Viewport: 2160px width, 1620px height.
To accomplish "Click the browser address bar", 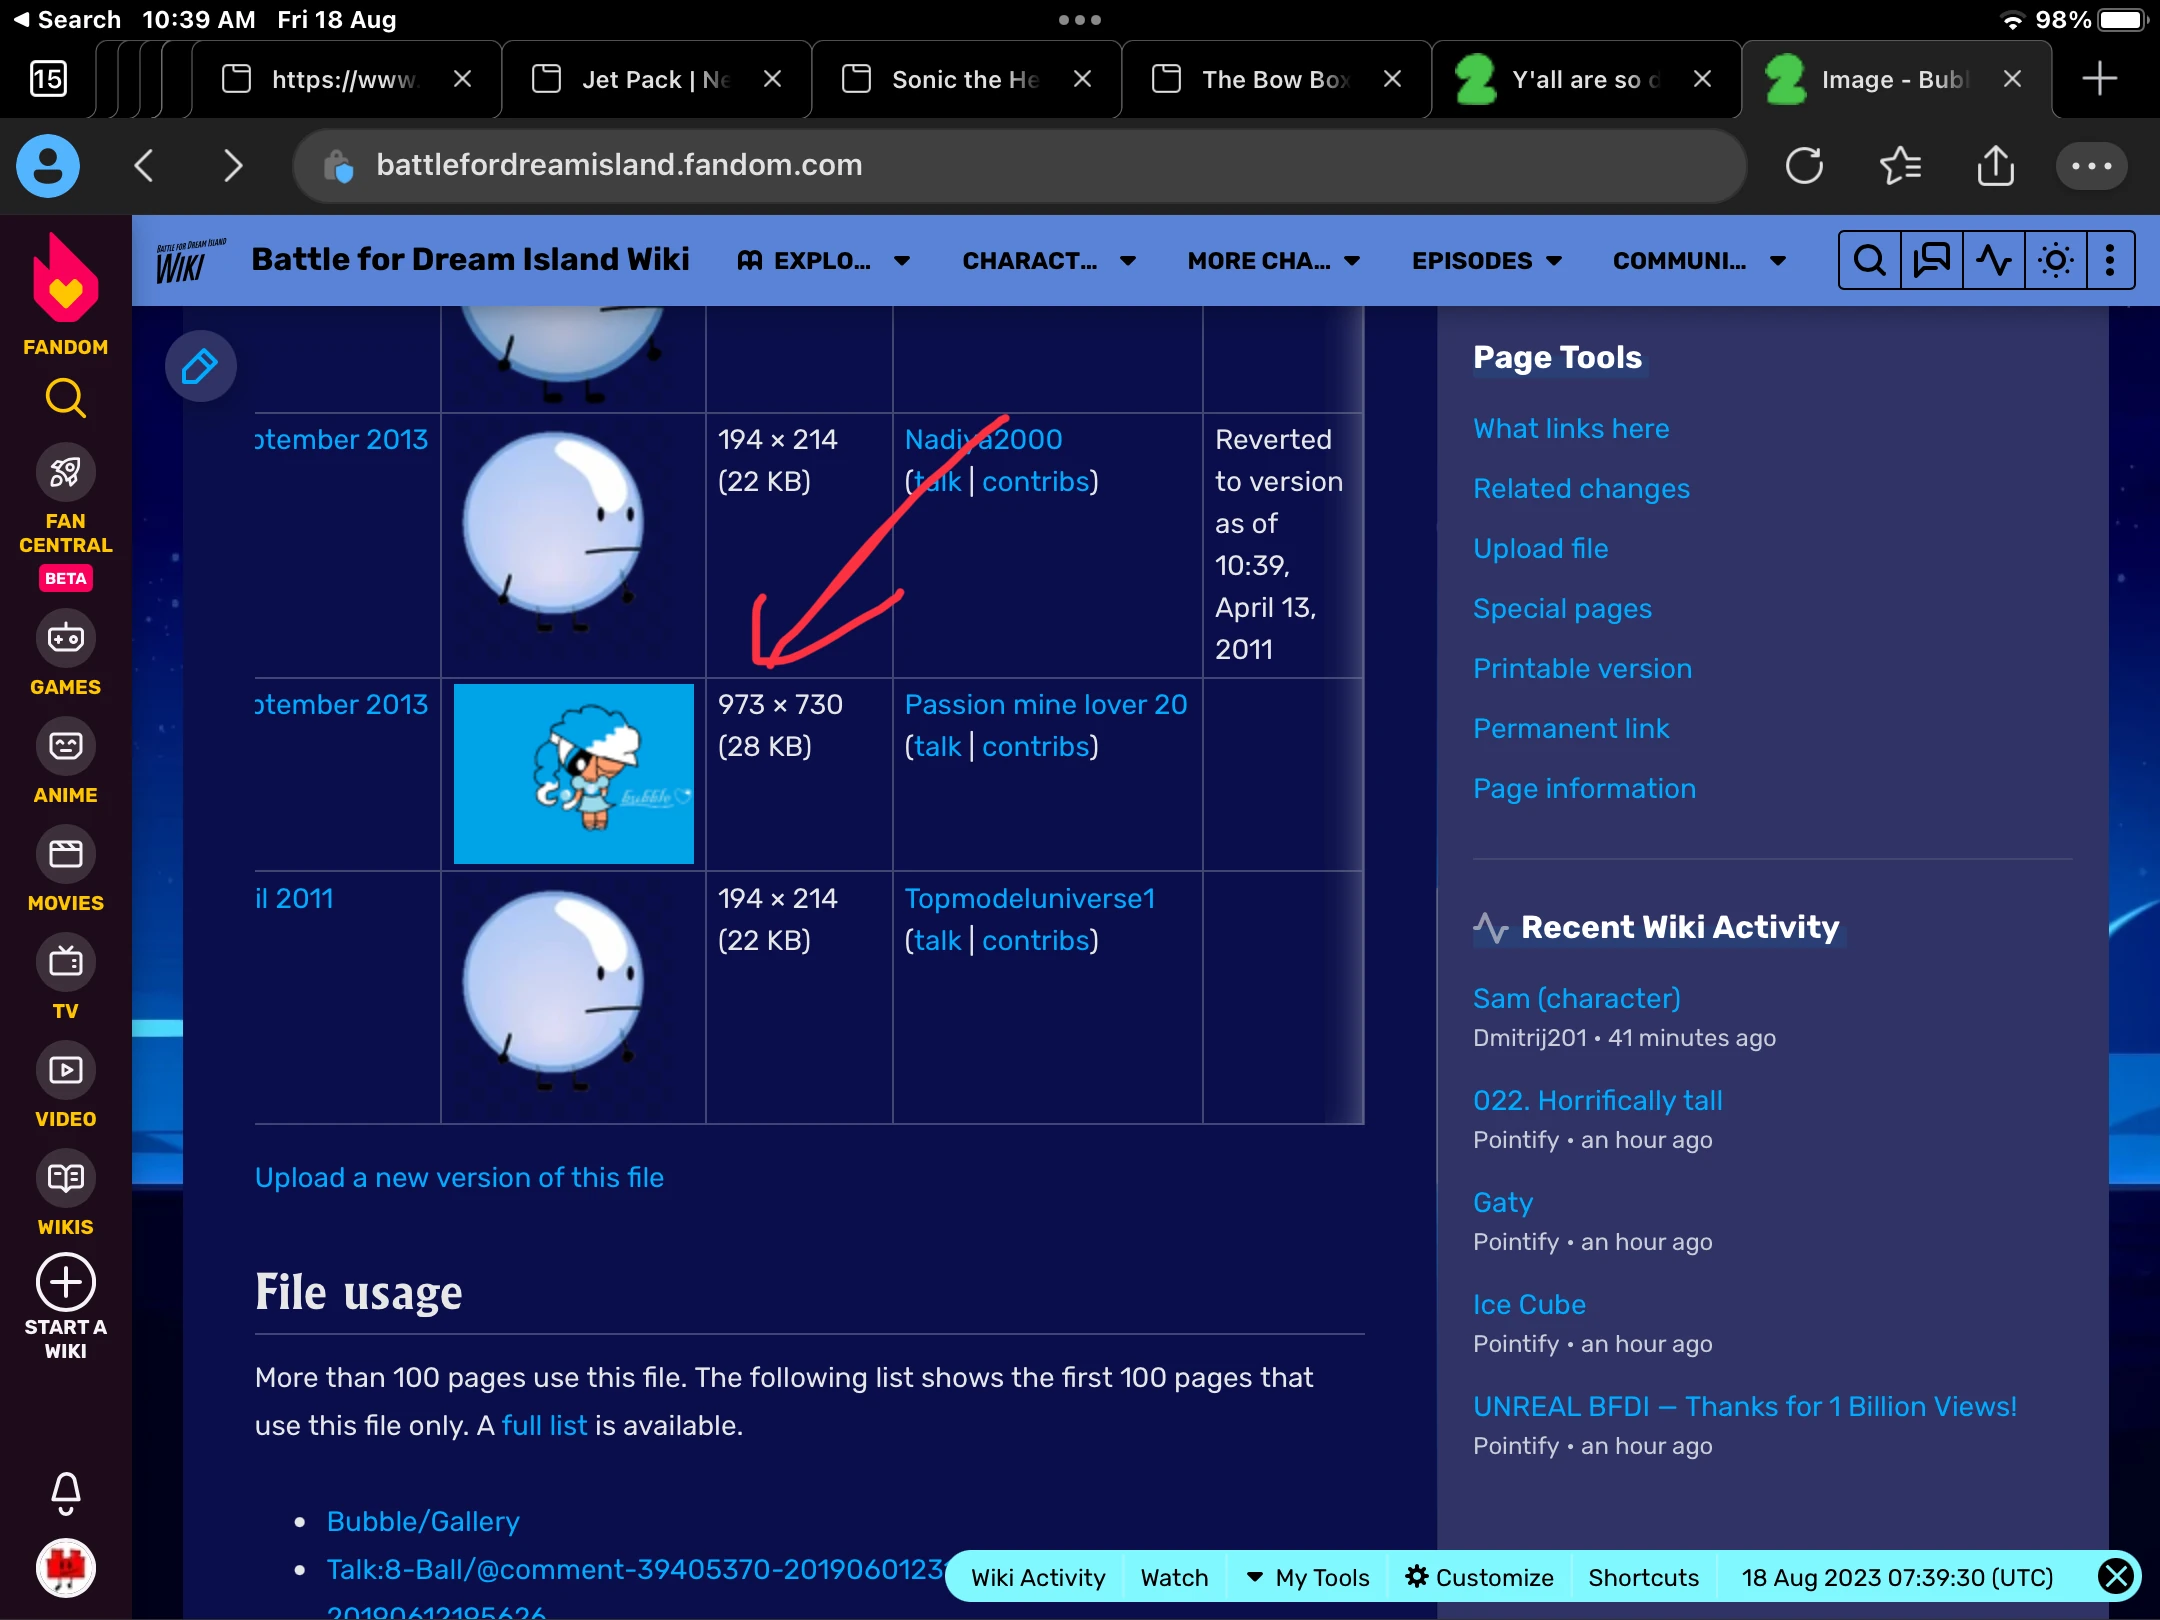I will 1020,165.
